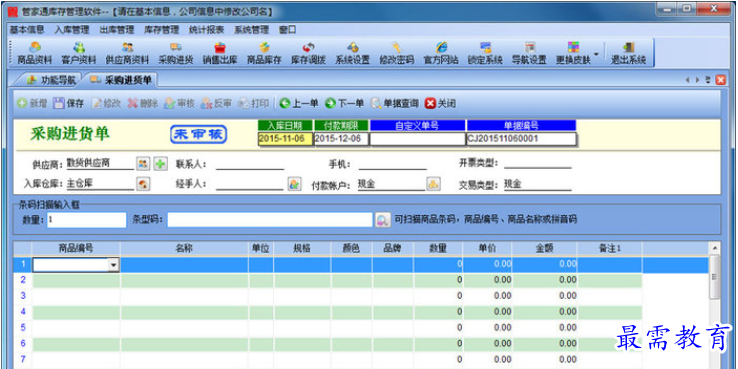Open the 统计报表 menu
The height and width of the screenshot is (369, 738).
click(207, 30)
